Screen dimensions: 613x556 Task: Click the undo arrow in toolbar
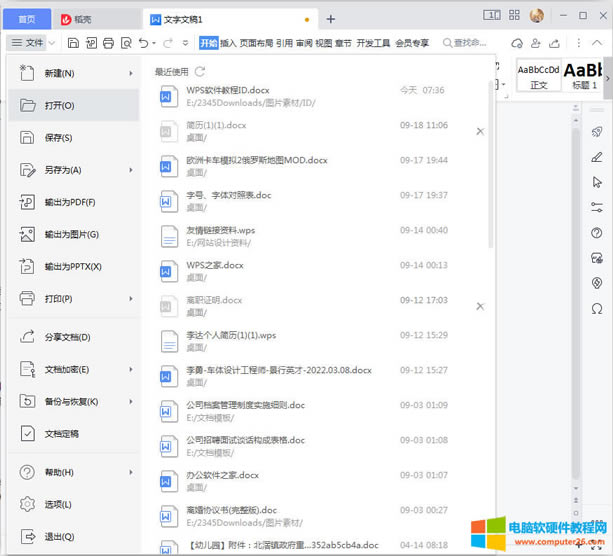pyautogui.click(x=144, y=43)
